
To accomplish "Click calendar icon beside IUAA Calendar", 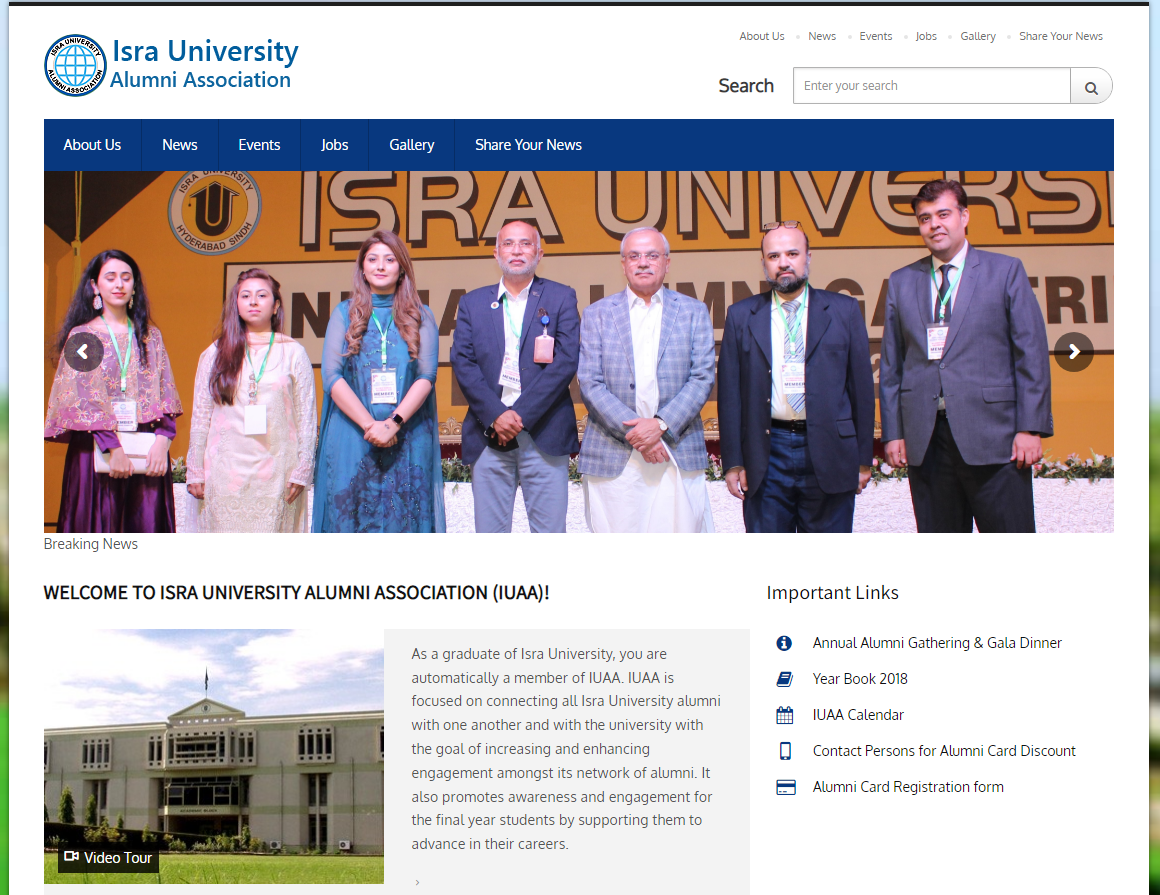I will pos(784,715).
